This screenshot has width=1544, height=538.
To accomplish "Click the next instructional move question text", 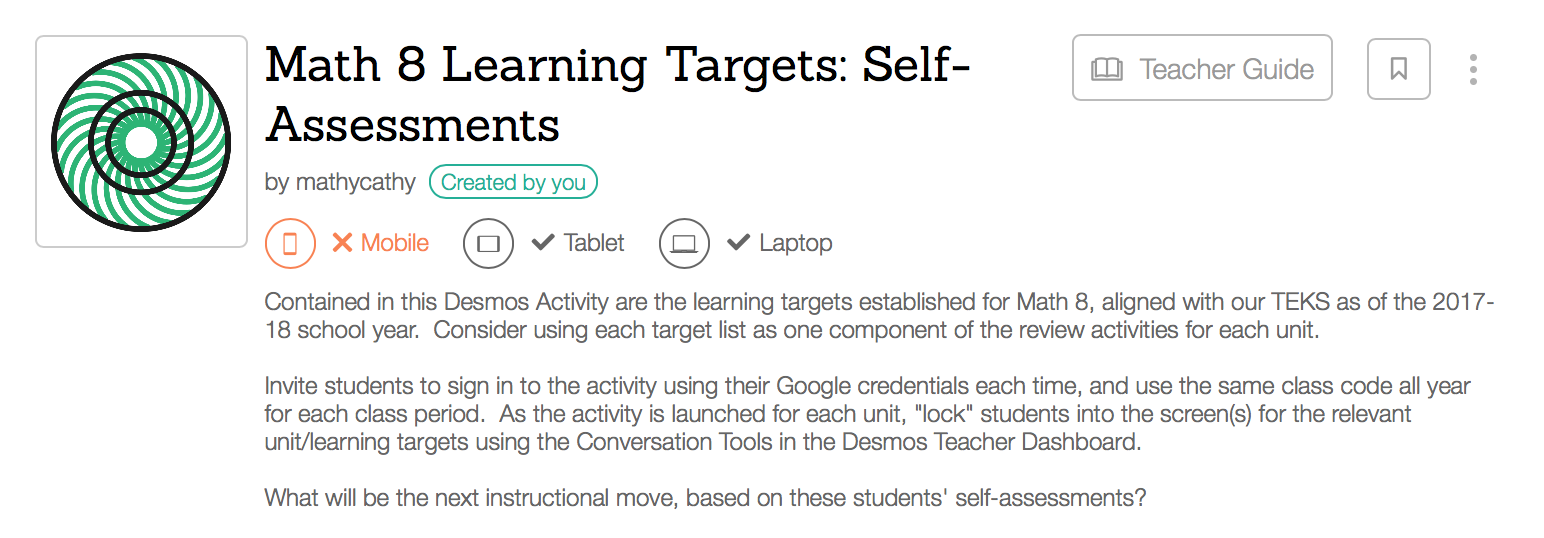I will pyautogui.click(x=705, y=497).
